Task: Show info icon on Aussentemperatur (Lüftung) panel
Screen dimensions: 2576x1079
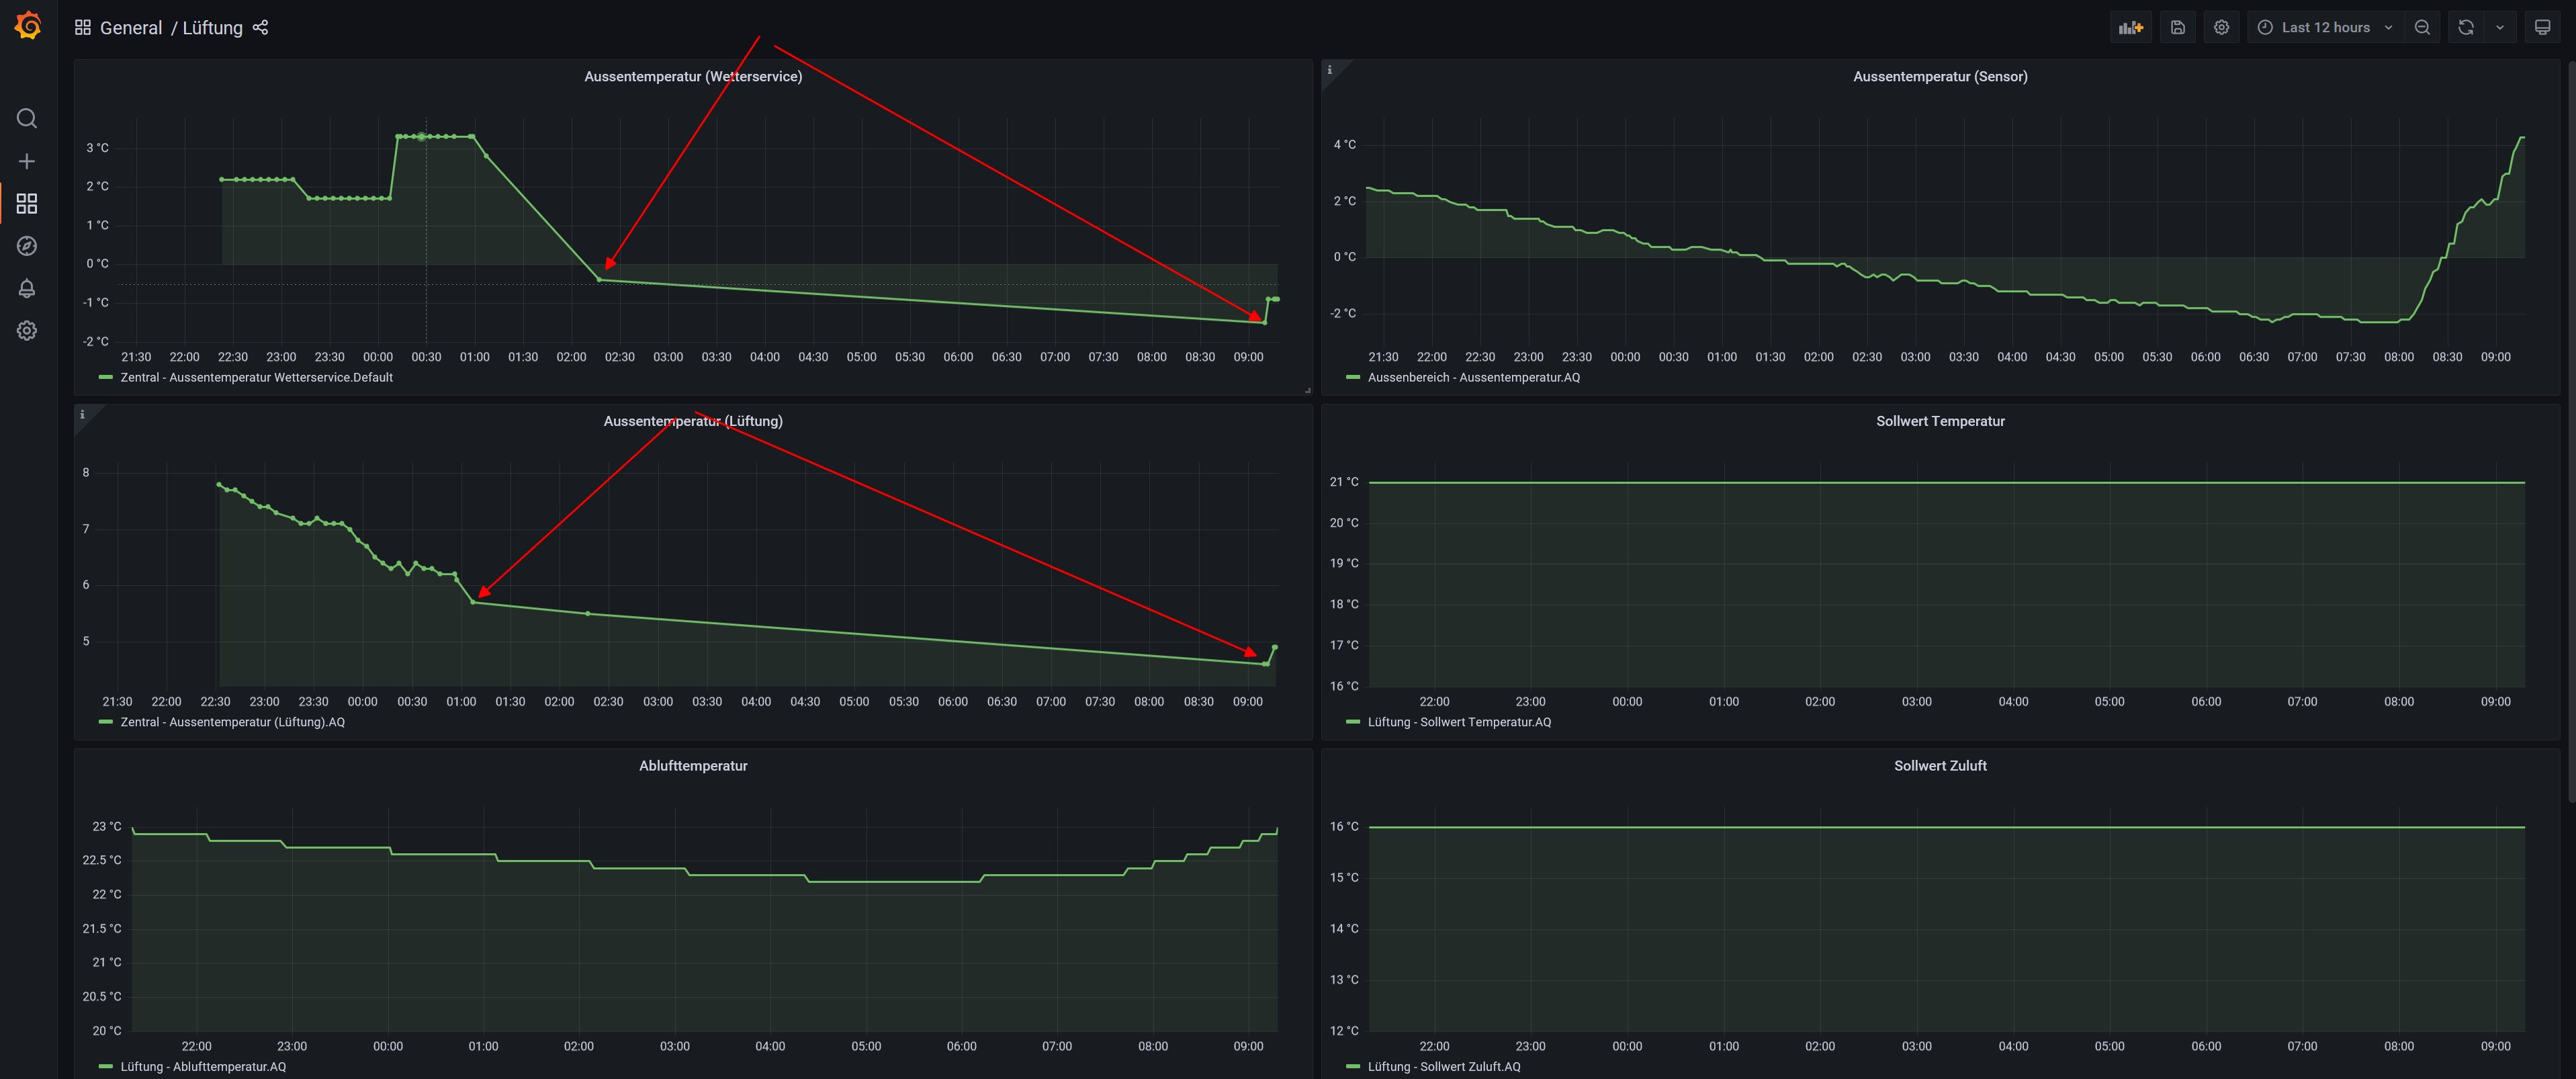Action: point(82,414)
